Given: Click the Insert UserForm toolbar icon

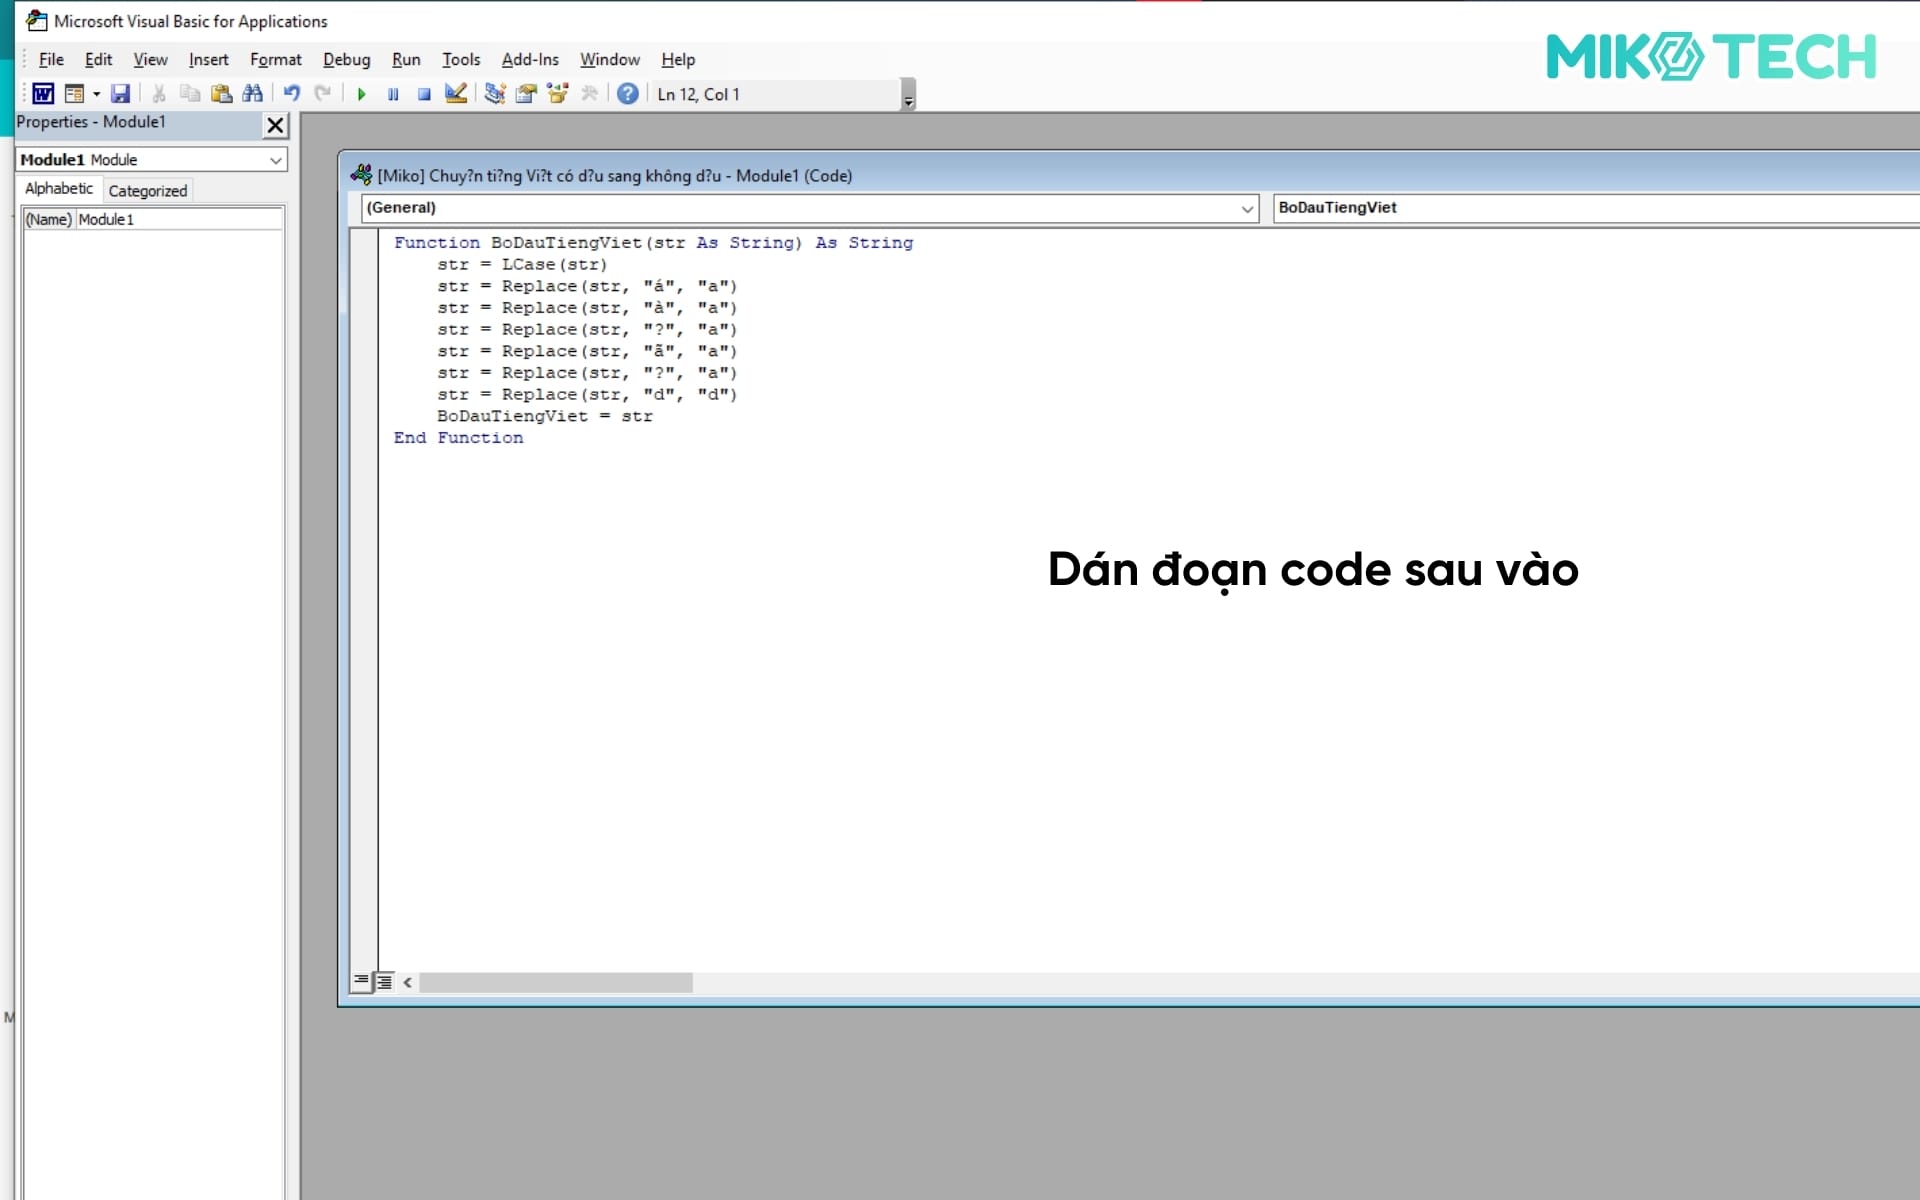Looking at the screenshot, I should coord(74,94).
